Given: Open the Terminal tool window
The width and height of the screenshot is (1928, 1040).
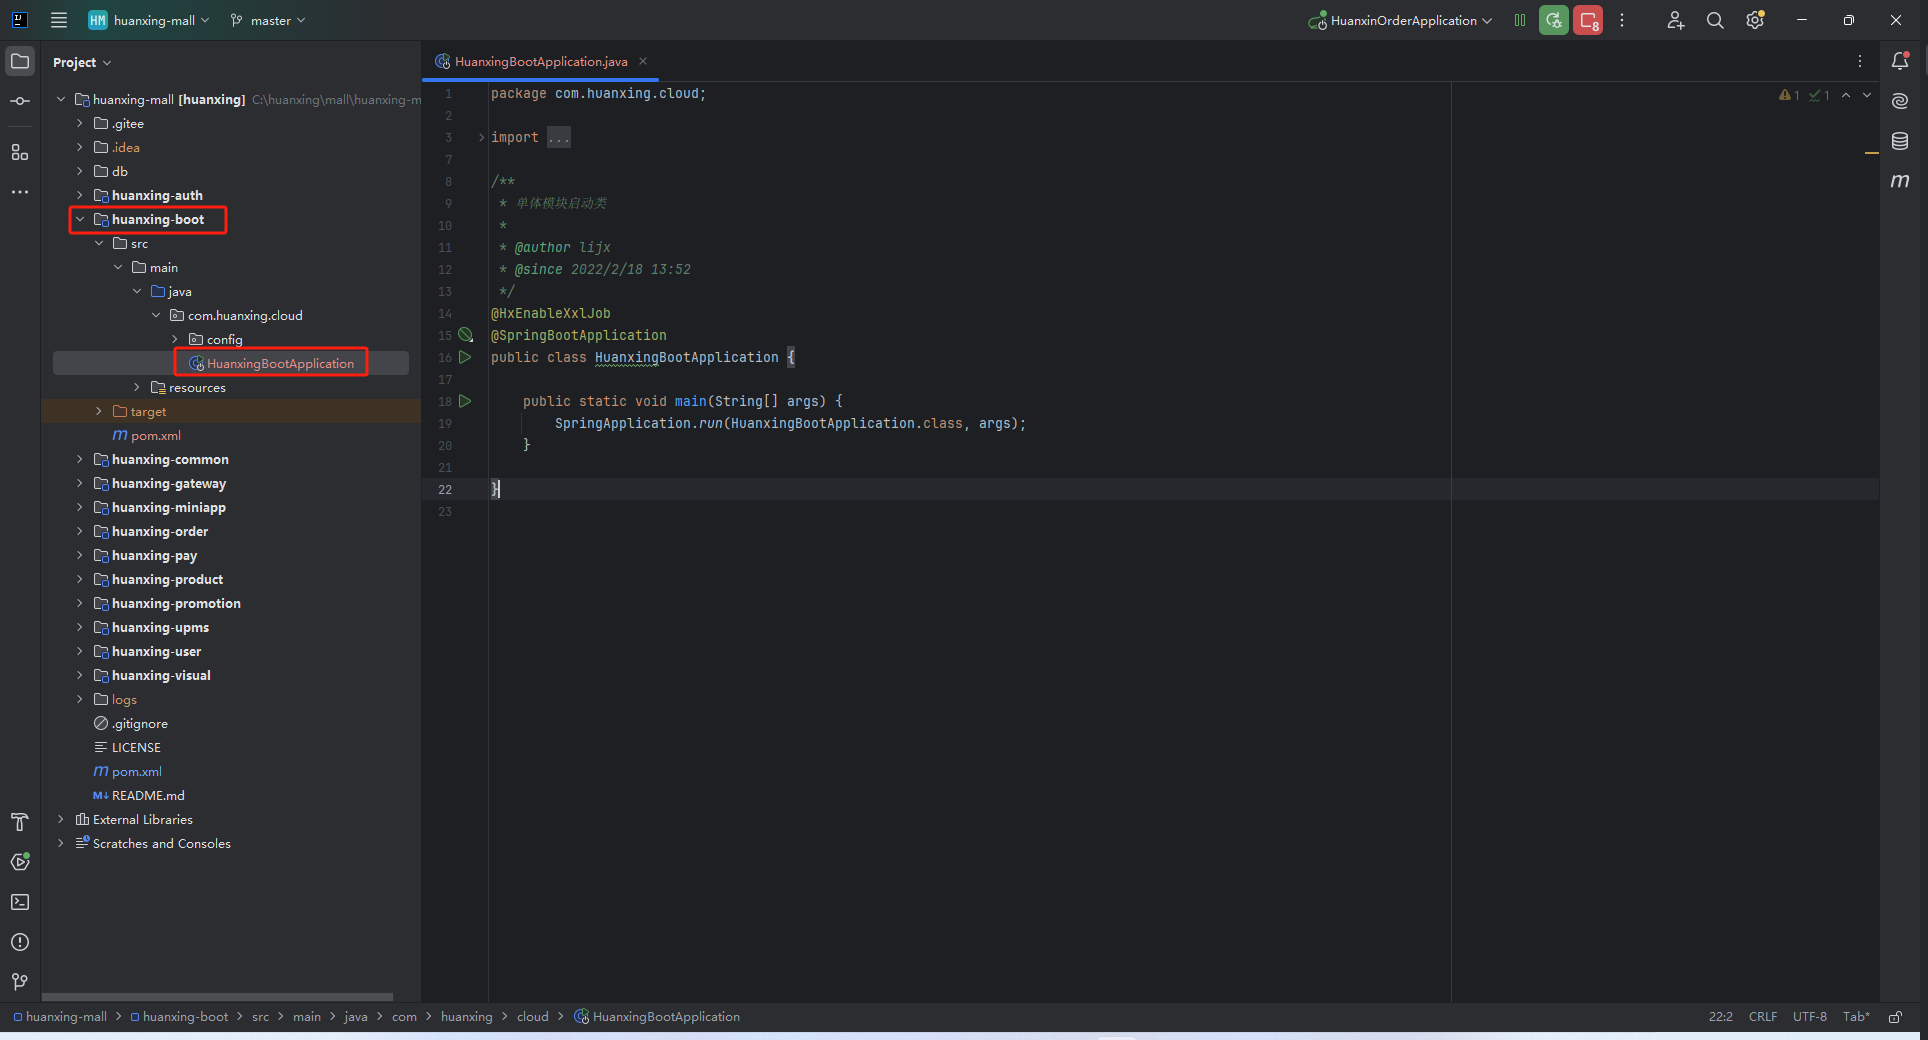Looking at the screenshot, I should (20, 902).
